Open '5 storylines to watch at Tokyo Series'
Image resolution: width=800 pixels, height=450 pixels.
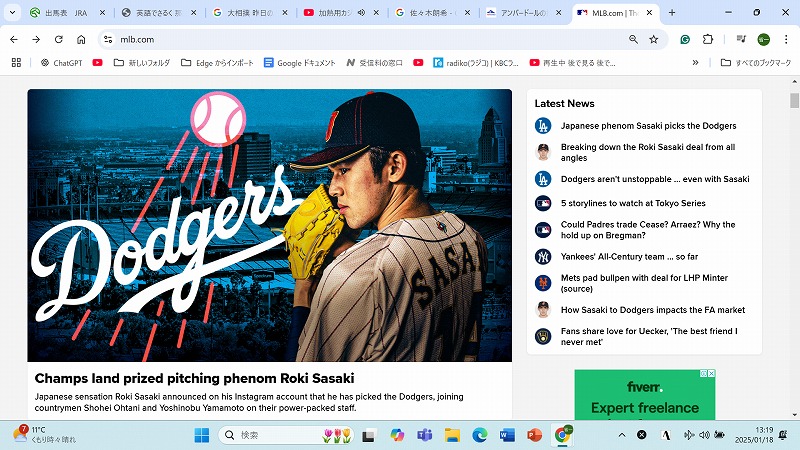click(633, 203)
